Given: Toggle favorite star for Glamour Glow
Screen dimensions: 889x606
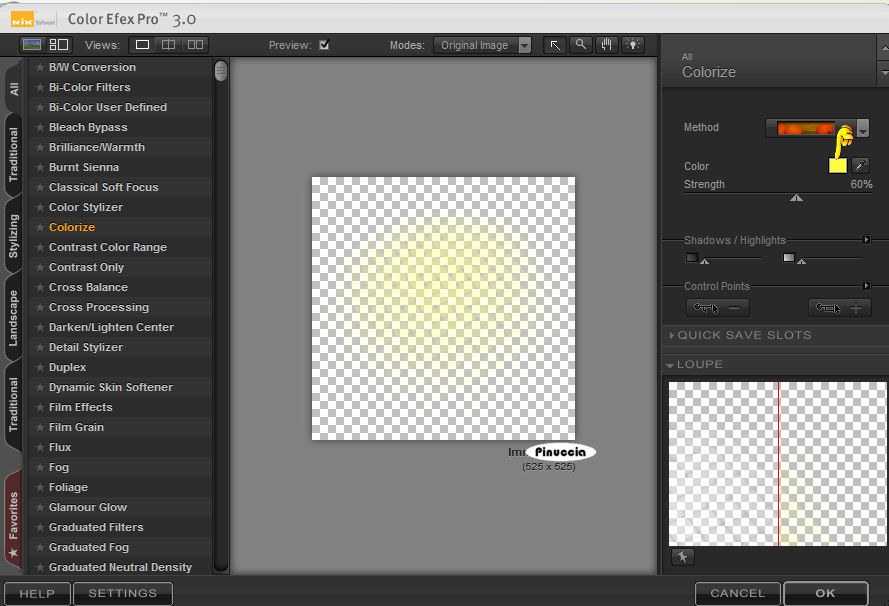Looking at the screenshot, I should pos(40,507).
